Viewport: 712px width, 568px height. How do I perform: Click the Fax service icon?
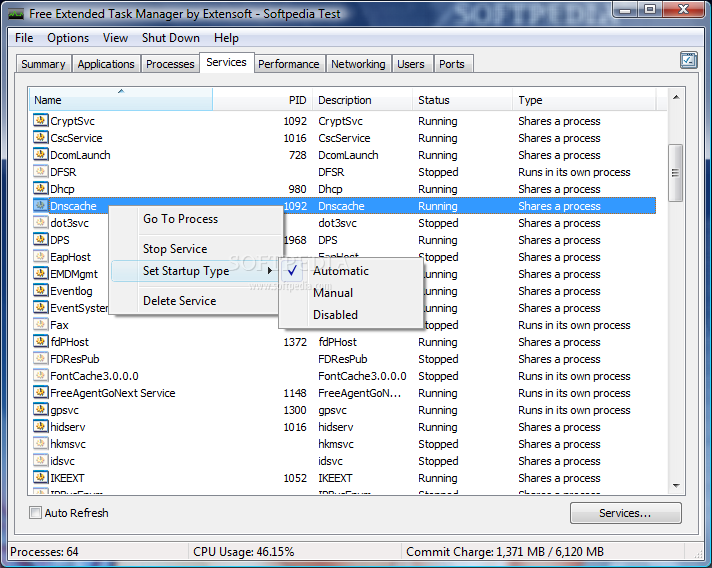click(x=40, y=325)
